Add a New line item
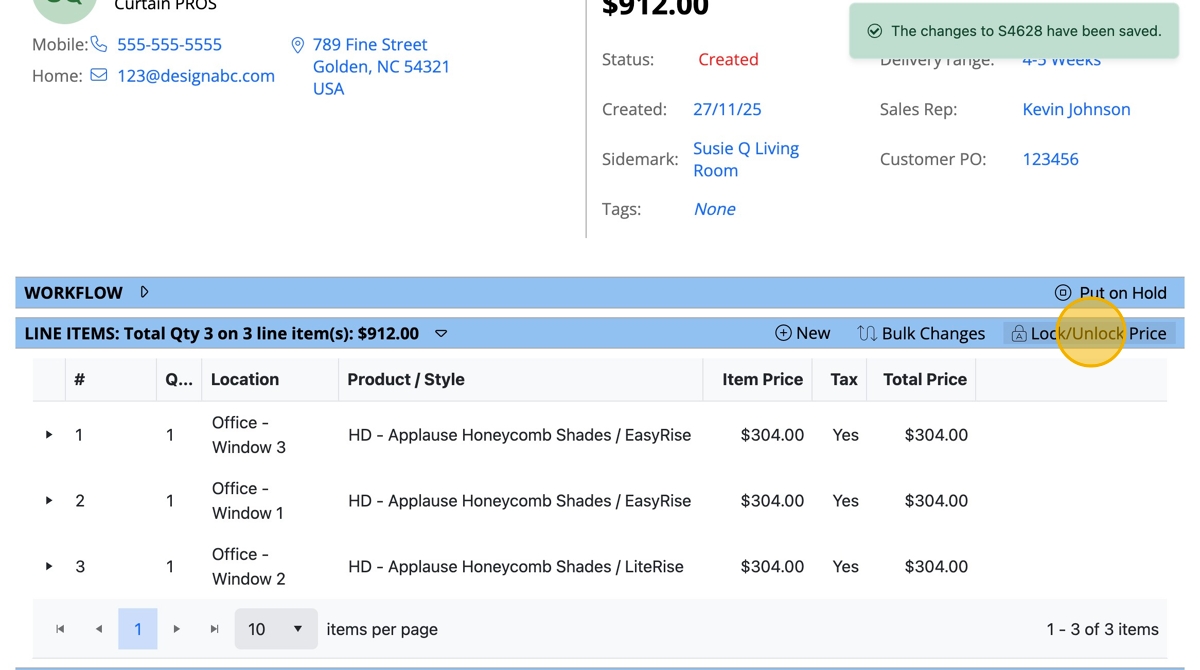Image resolution: width=1200 pixels, height=670 pixels. coord(803,333)
